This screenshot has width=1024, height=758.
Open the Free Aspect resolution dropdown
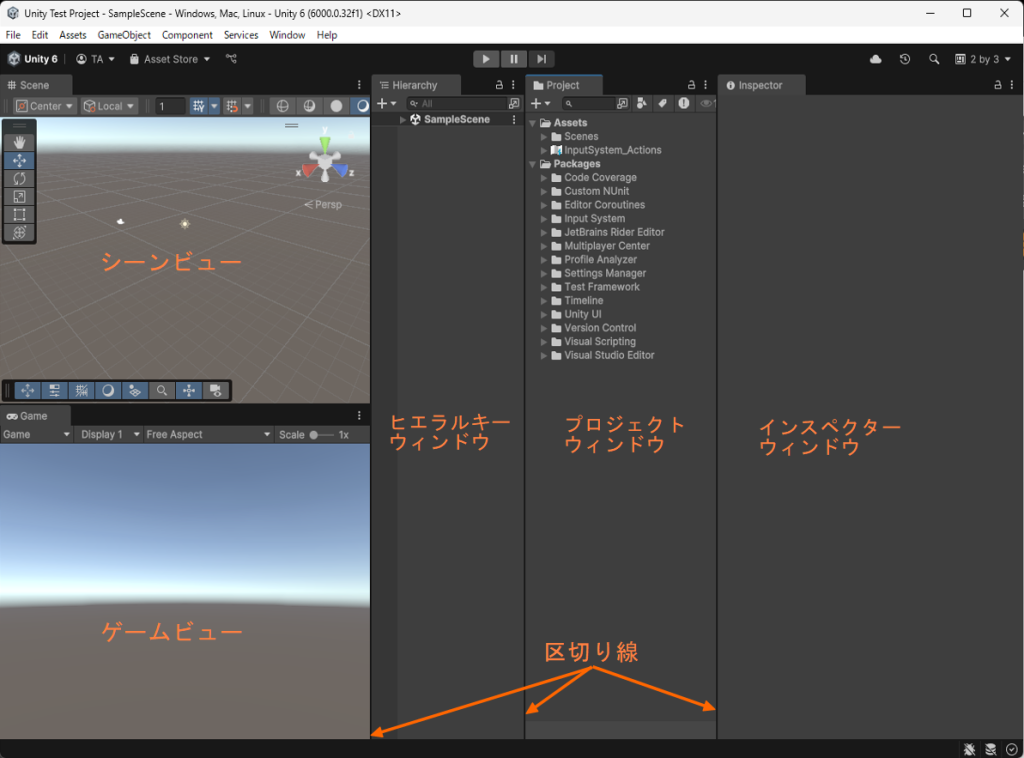click(208, 434)
